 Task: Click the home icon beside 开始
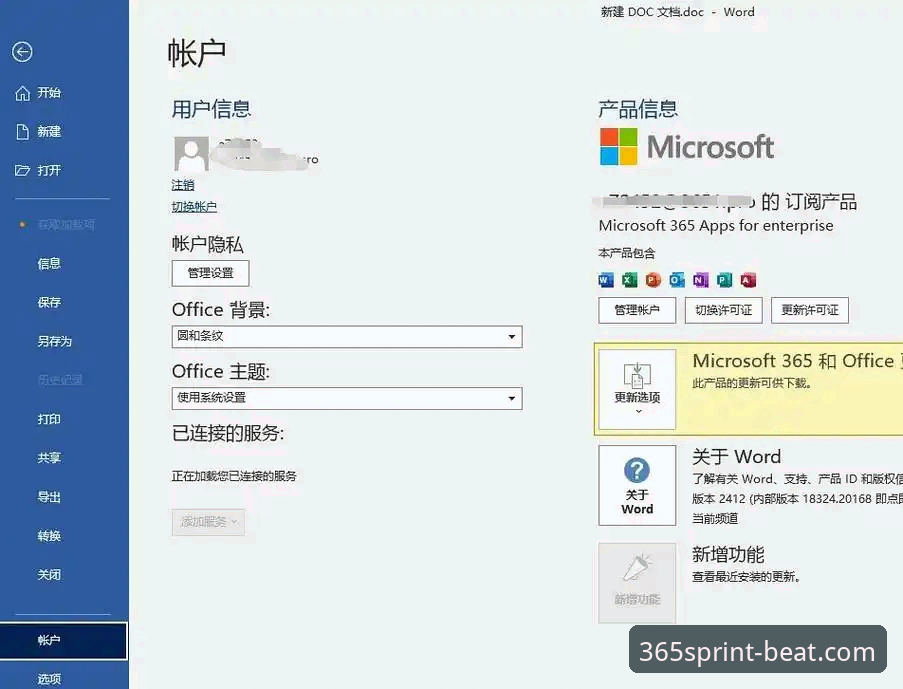[22, 93]
